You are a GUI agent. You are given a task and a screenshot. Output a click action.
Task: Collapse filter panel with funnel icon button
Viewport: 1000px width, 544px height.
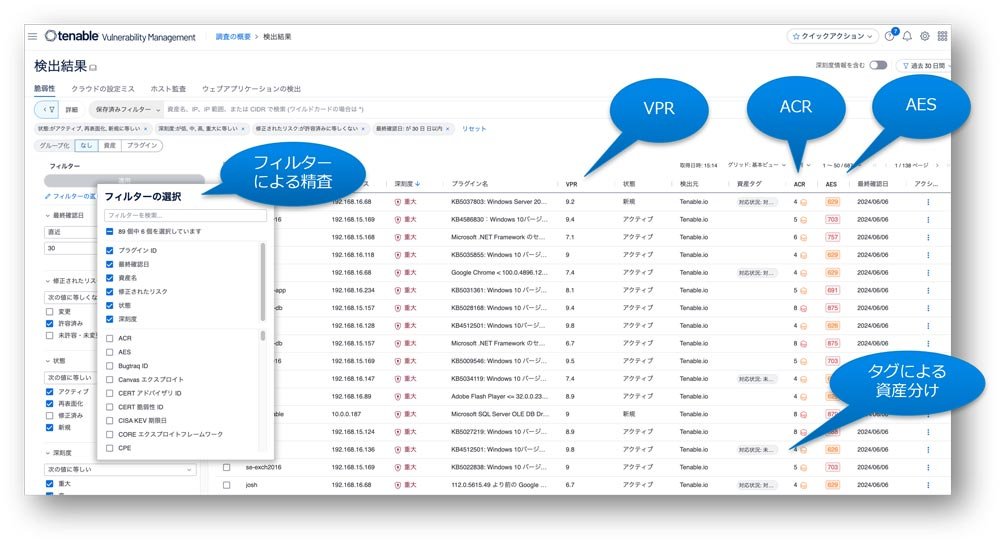coord(46,109)
